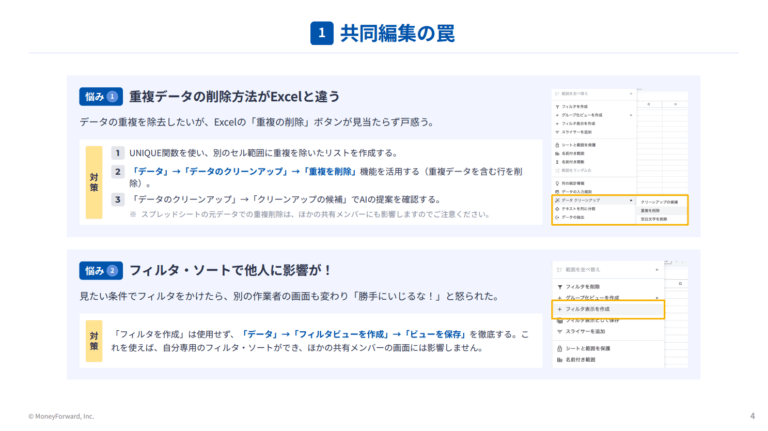
Task: Click the 悩み2 badge
Action: click(x=101, y=270)
